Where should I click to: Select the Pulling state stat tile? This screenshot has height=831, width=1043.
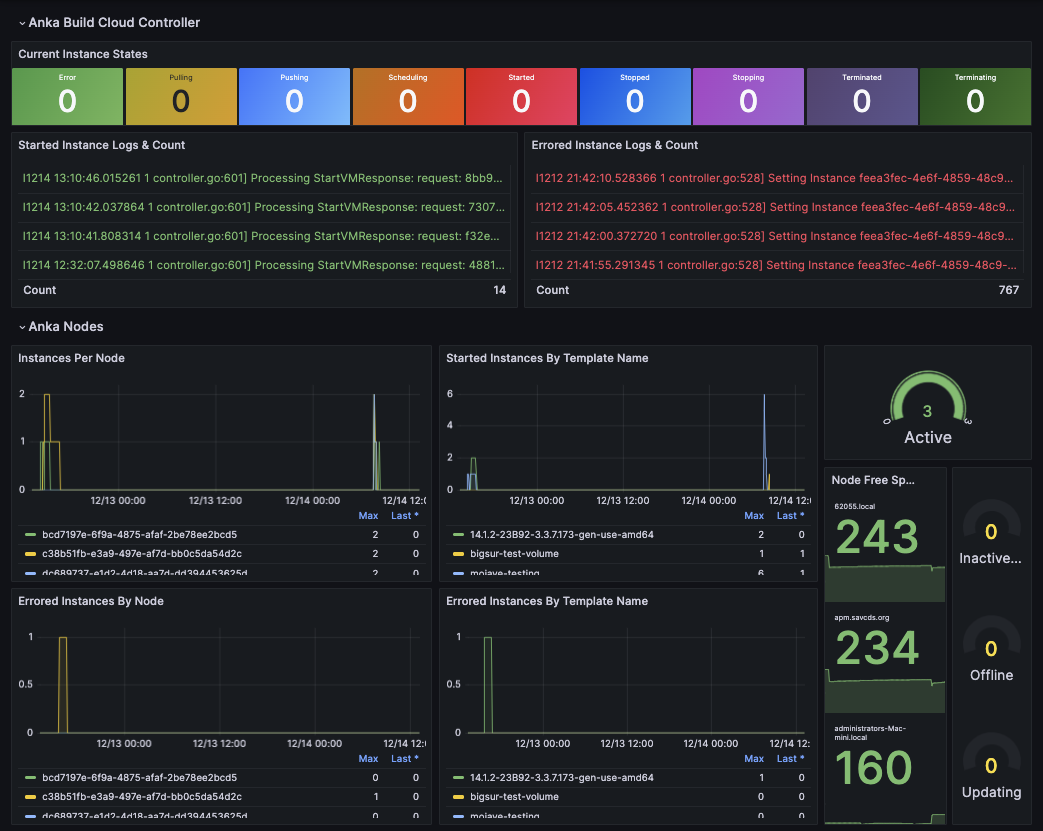181,96
